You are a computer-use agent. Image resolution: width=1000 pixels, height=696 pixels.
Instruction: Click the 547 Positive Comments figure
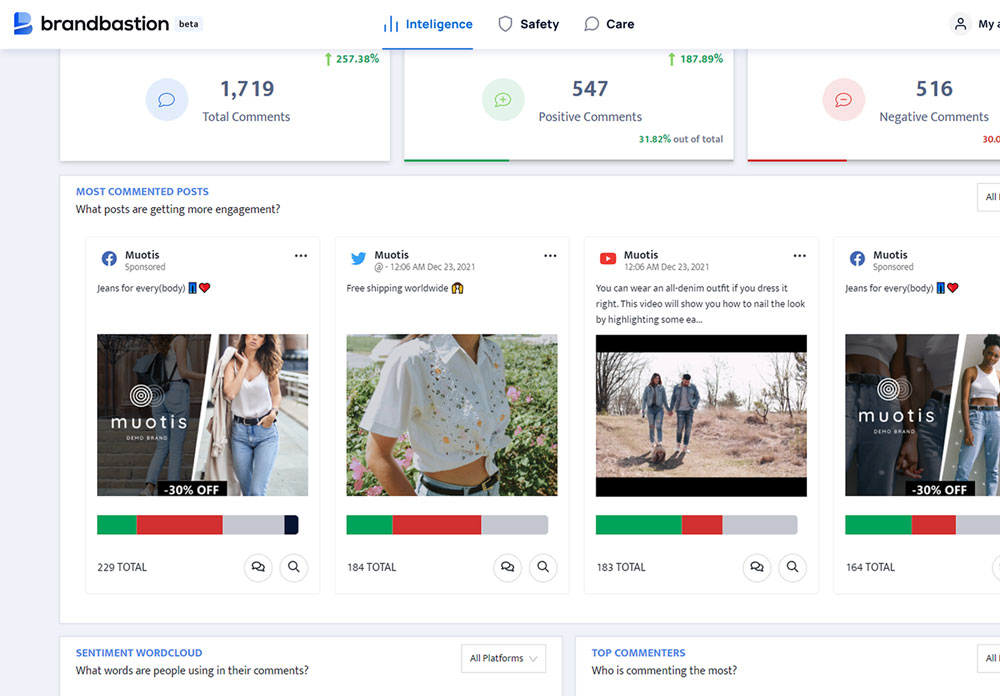(590, 89)
